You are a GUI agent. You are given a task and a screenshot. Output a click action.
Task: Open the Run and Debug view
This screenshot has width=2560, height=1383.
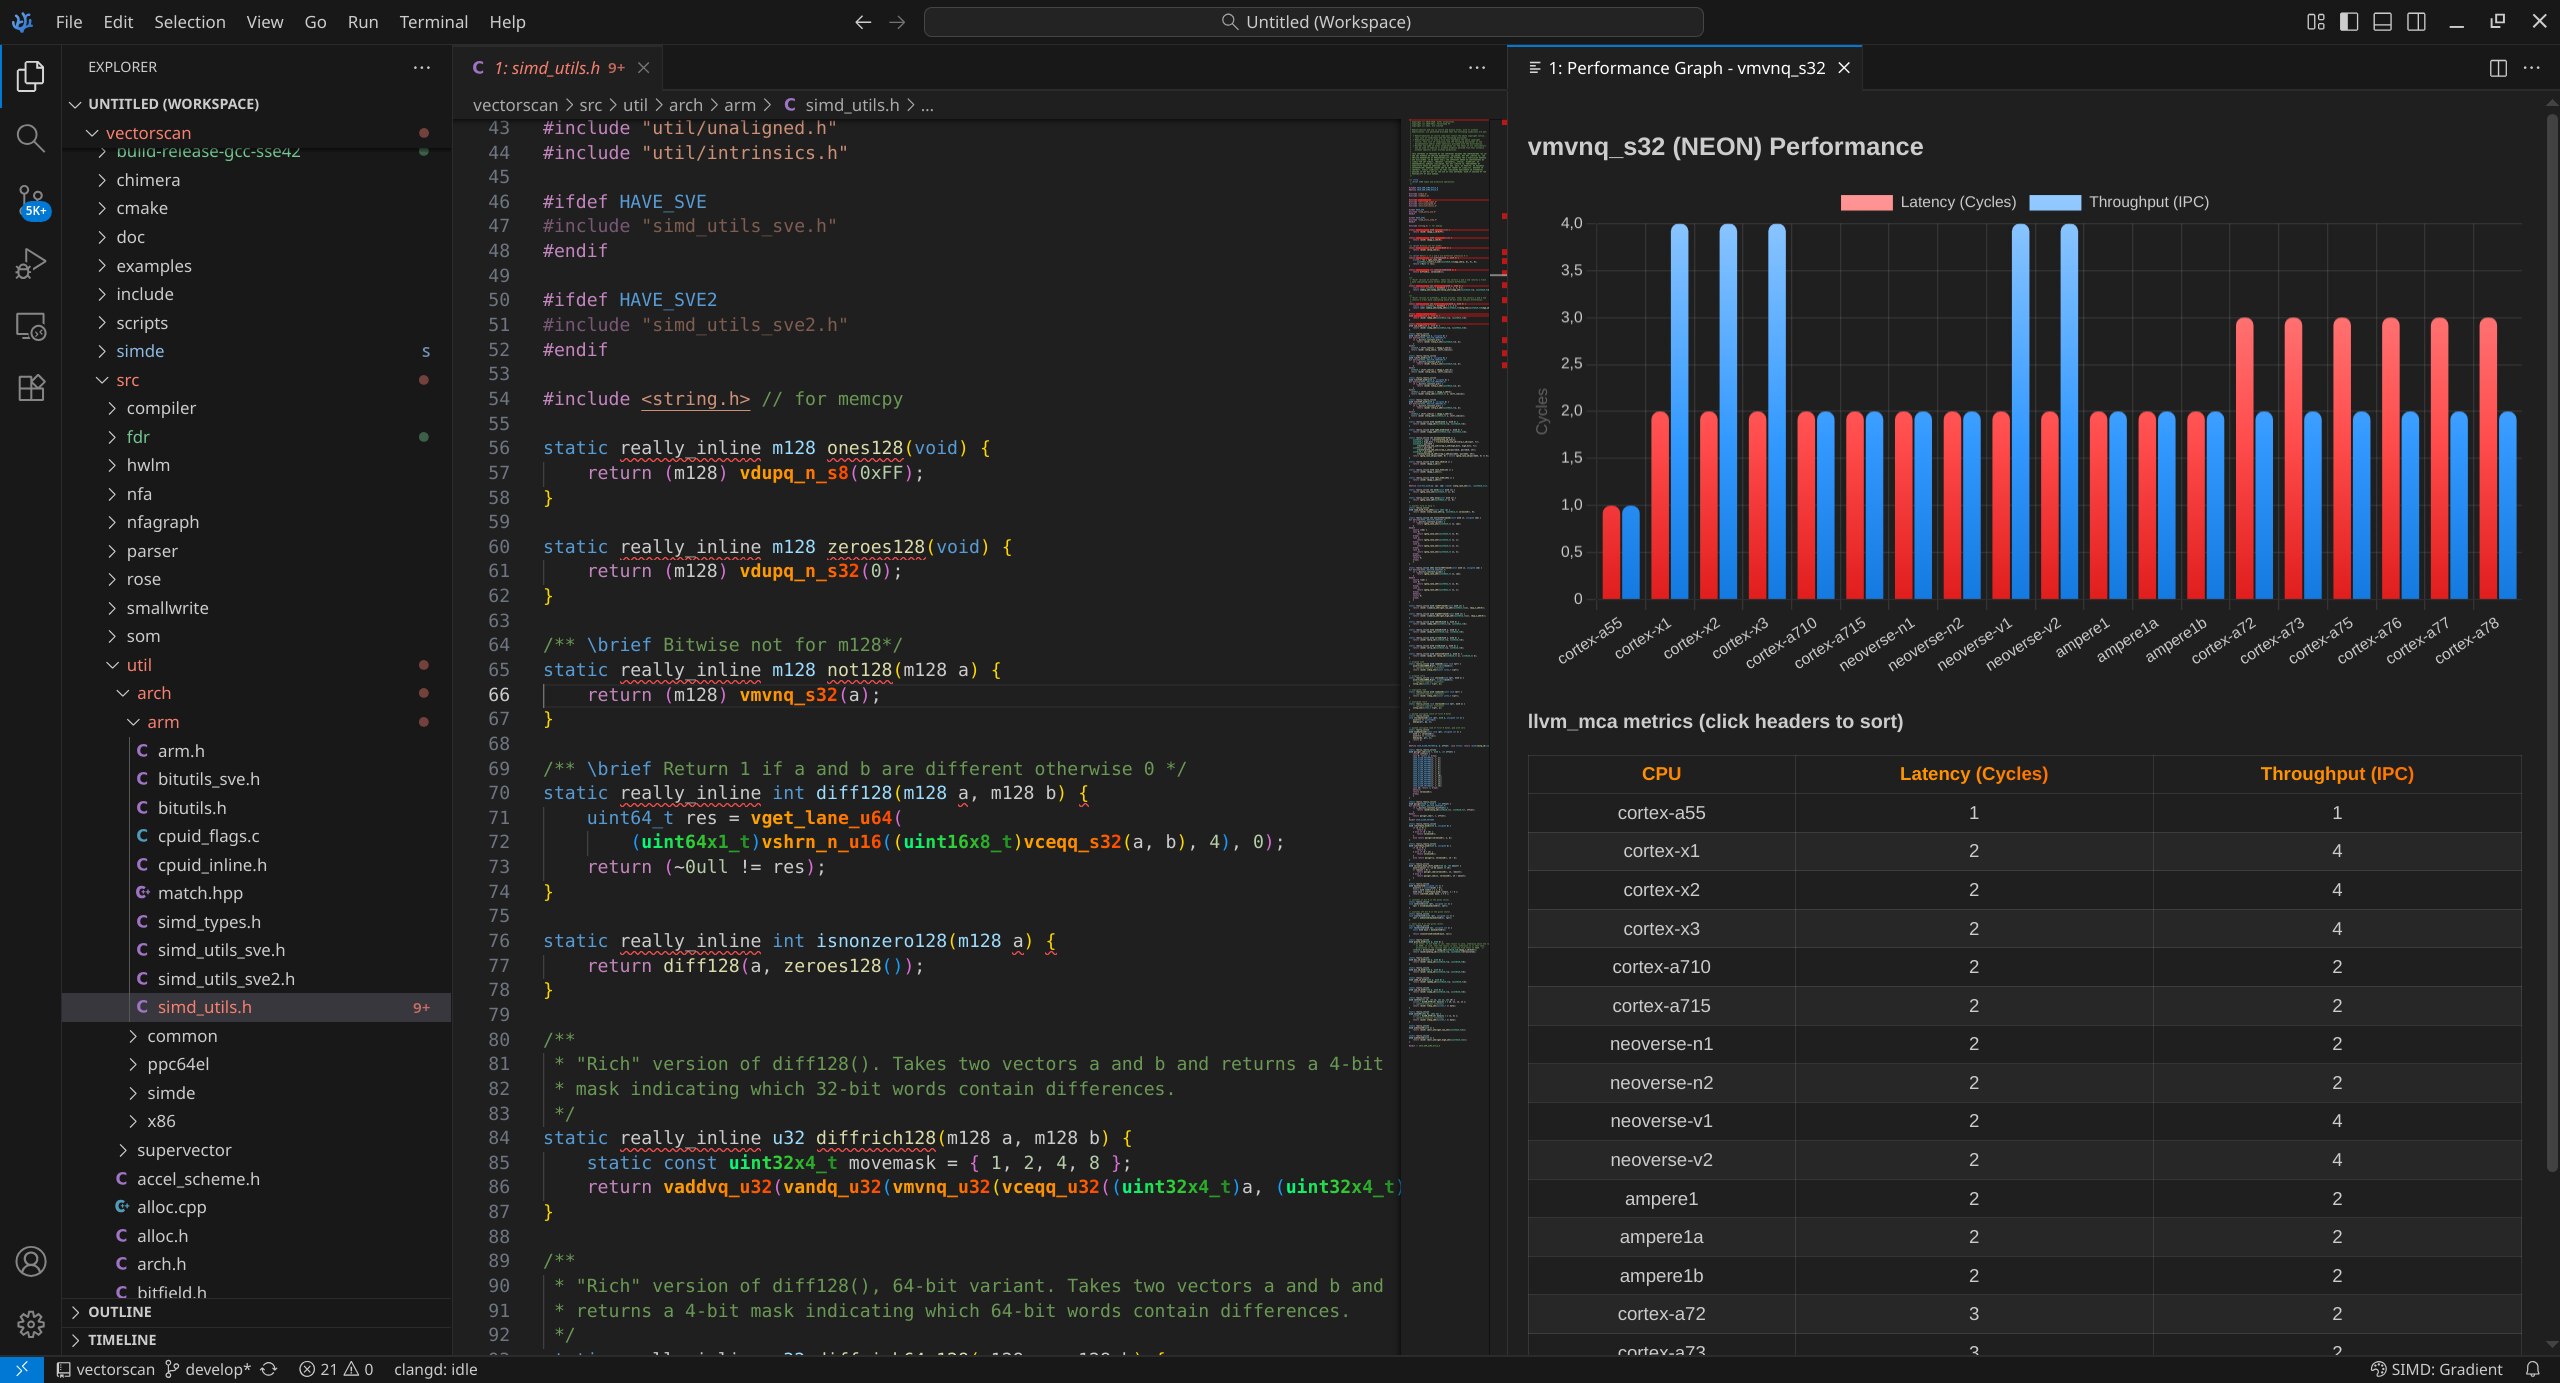pyautogui.click(x=30, y=262)
